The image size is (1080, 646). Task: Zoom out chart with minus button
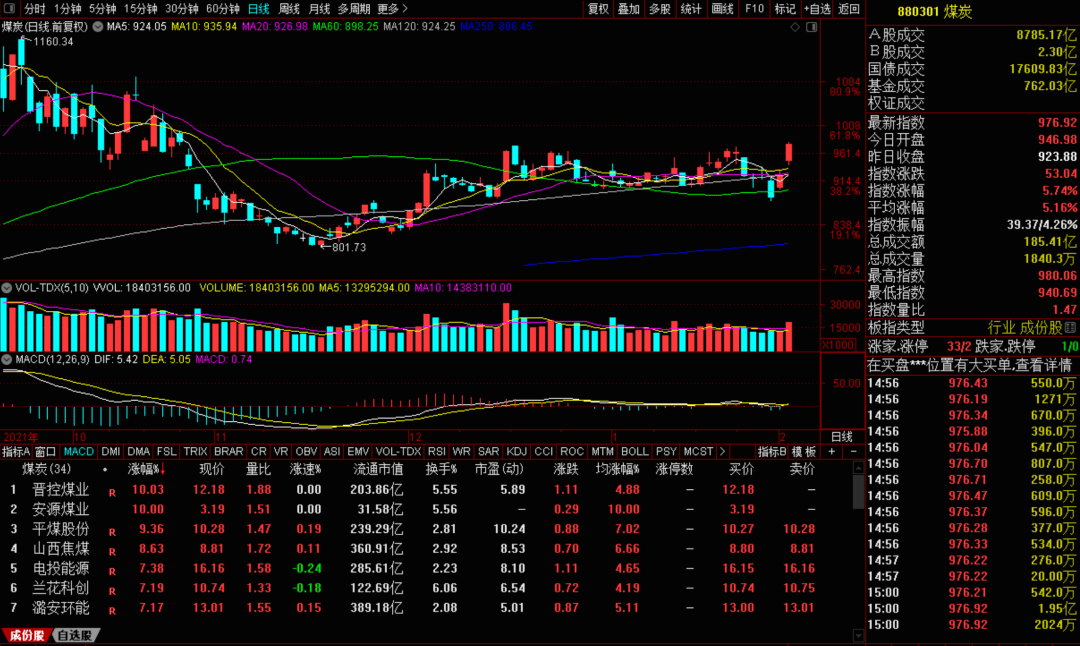[x=853, y=452]
